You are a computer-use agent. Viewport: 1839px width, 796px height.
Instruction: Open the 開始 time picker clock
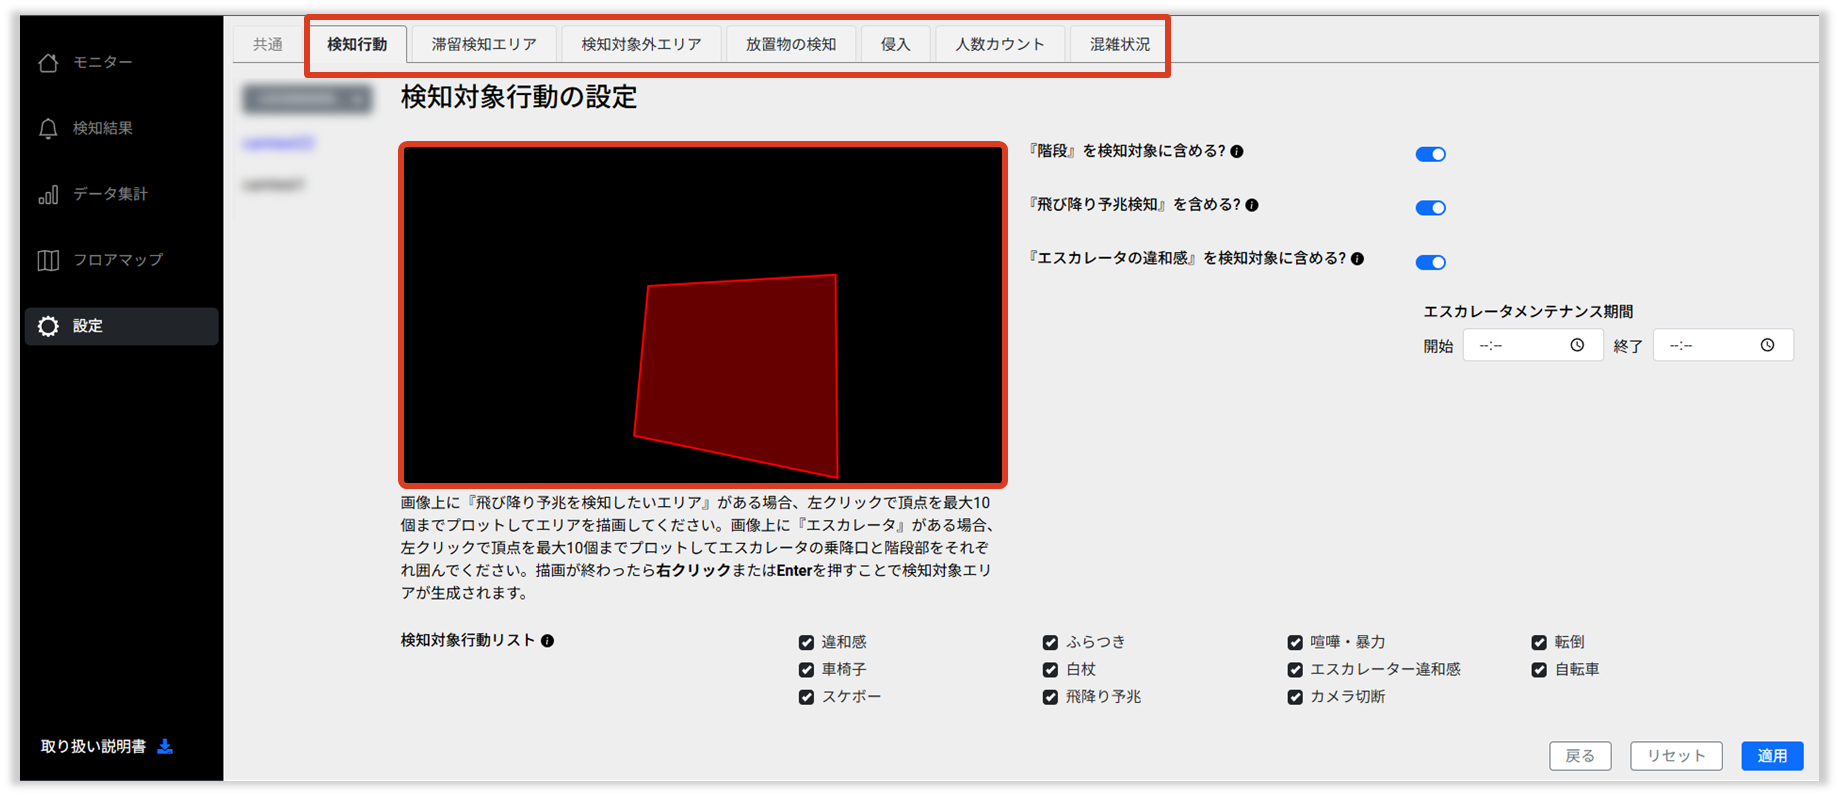point(1577,345)
